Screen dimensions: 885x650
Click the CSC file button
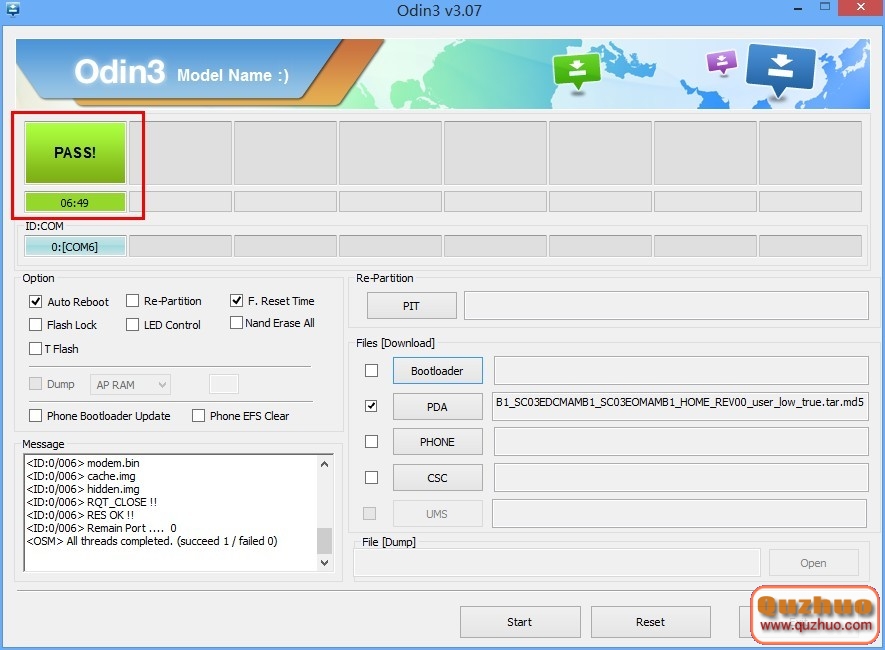(437, 478)
